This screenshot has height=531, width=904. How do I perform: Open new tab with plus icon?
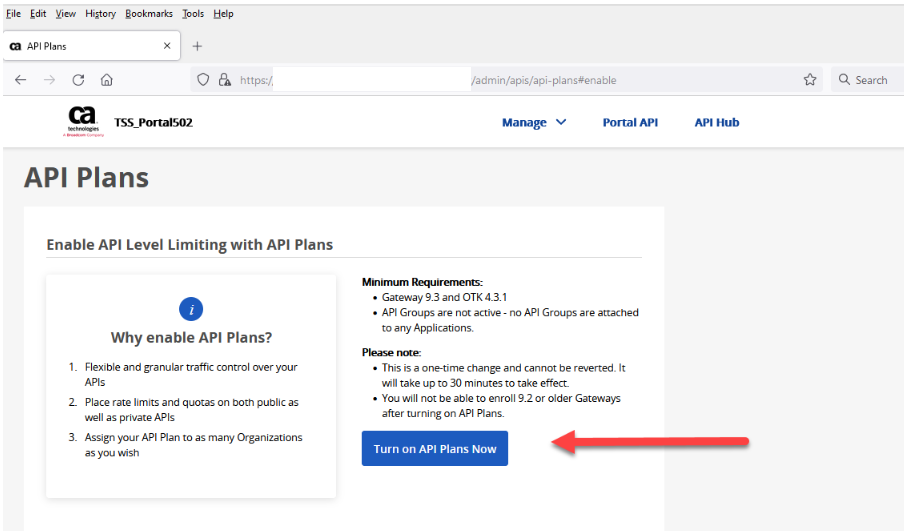(x=197, y=46)
